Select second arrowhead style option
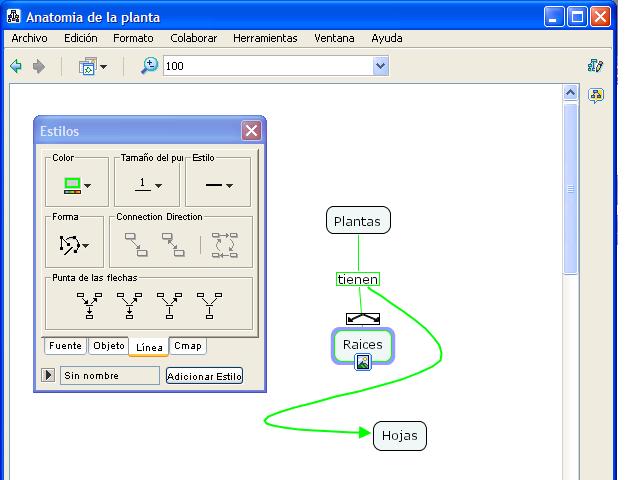The image size is (640, 480). click(x=129, y=304)
